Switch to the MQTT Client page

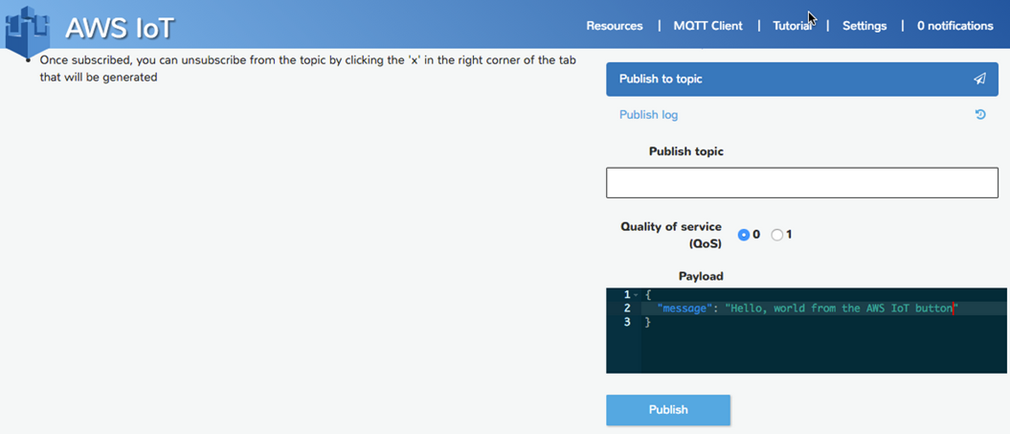(708, 26)
